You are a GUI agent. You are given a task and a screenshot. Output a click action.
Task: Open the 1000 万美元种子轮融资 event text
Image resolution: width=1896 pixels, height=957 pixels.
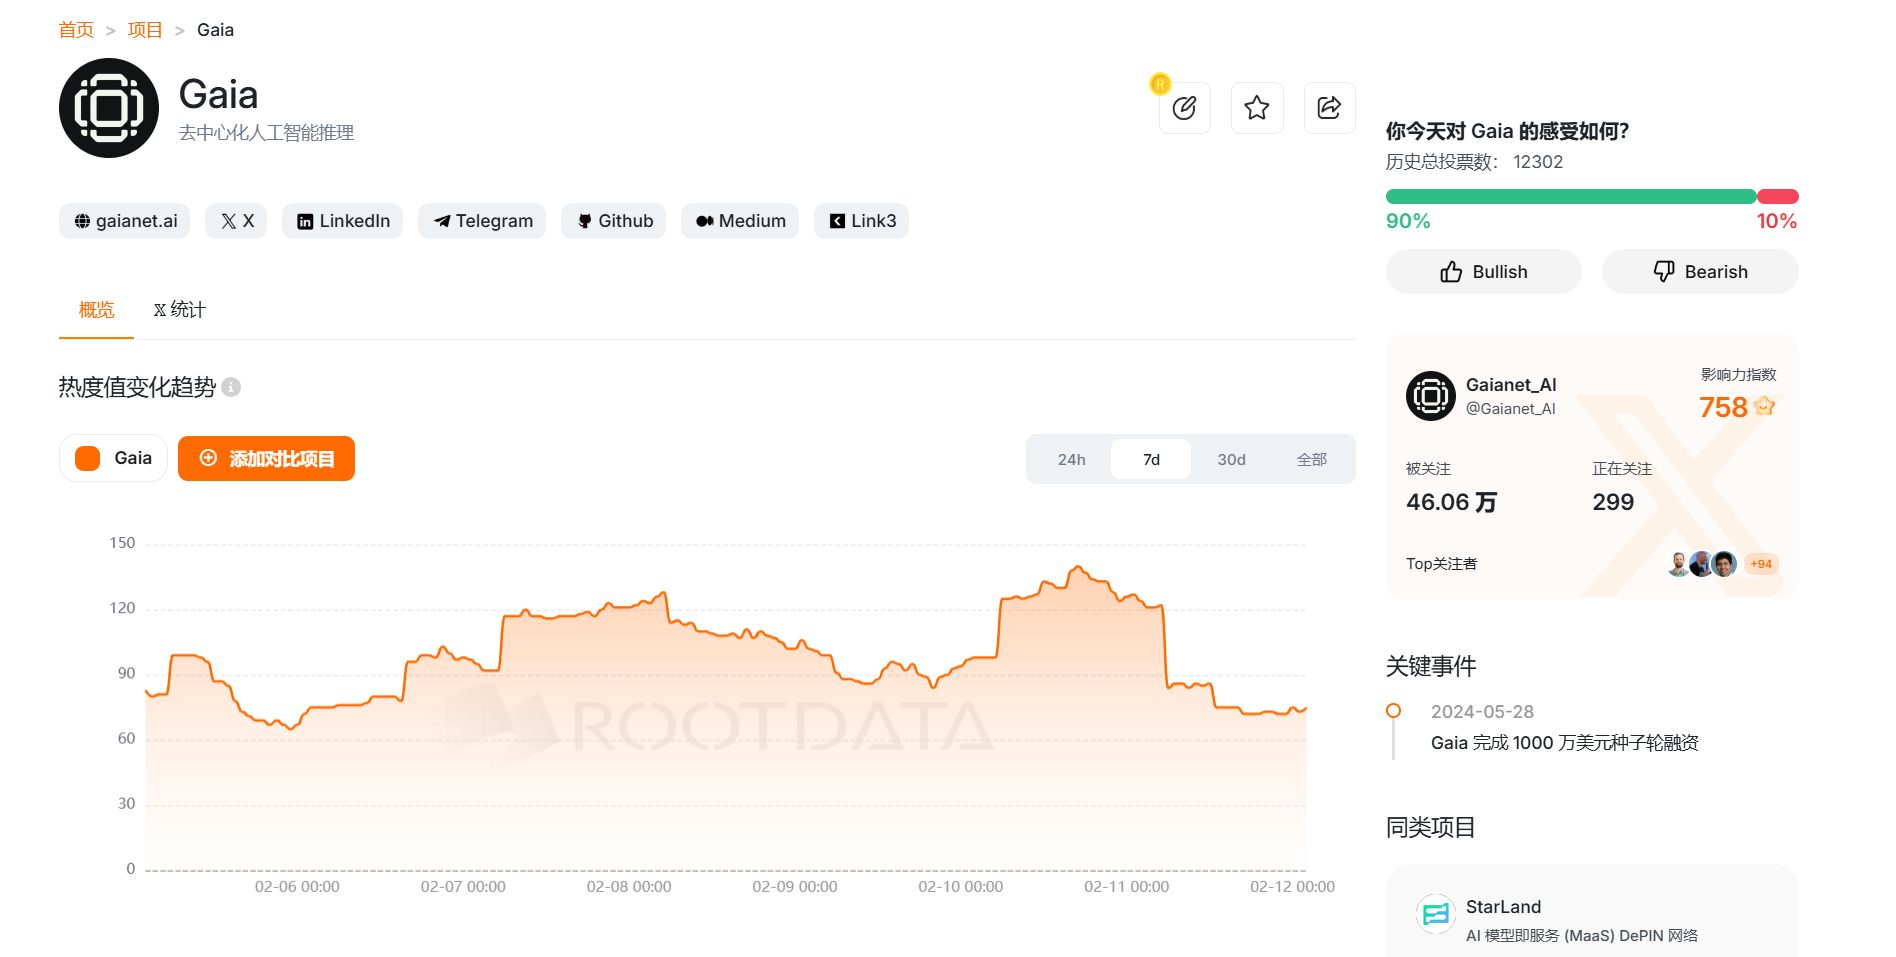(1564, 743)
